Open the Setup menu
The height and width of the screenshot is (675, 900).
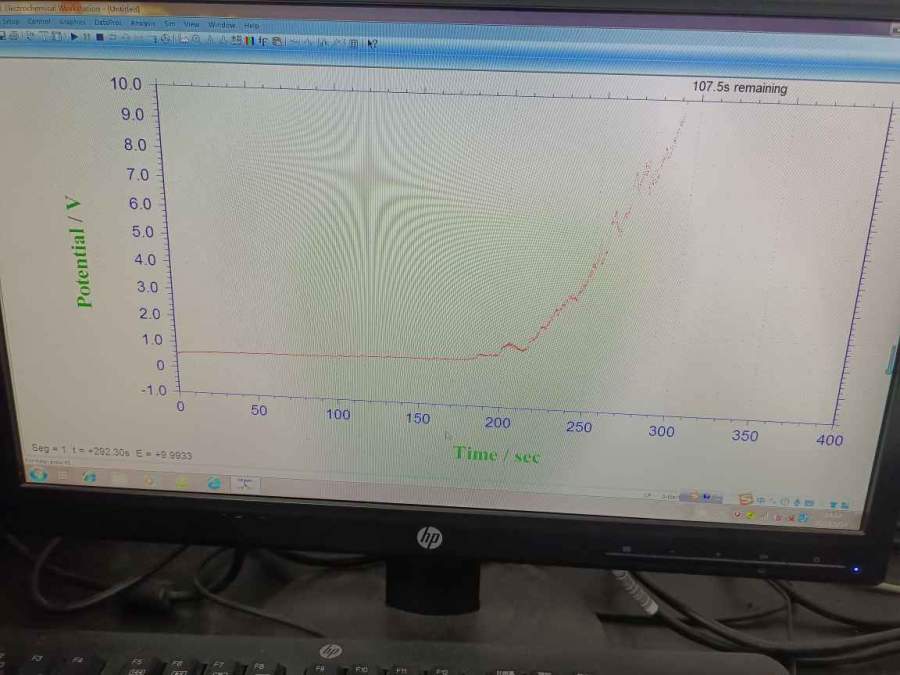pos(11,21)
